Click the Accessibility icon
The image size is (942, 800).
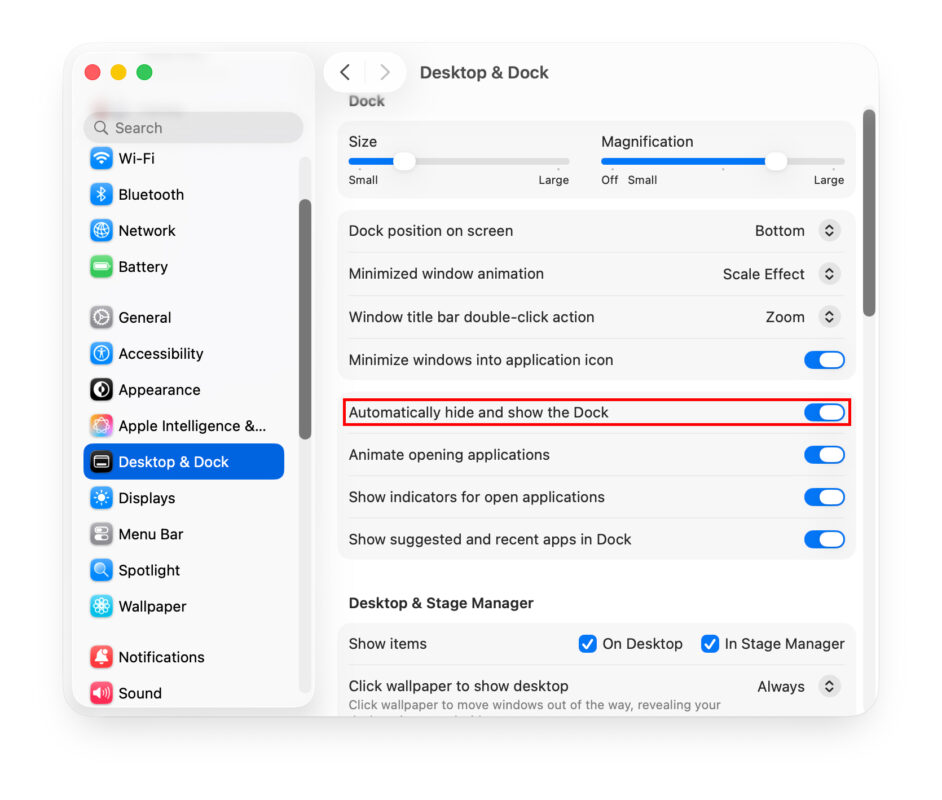click(101, 354)
